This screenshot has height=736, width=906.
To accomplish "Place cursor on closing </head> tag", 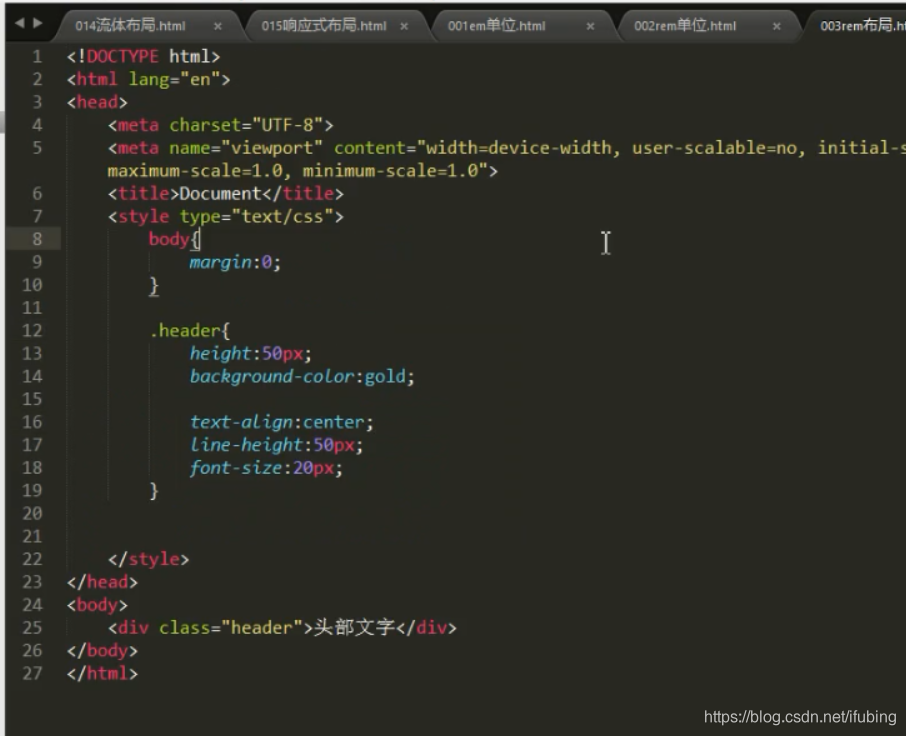I will [x=102, y=582].
